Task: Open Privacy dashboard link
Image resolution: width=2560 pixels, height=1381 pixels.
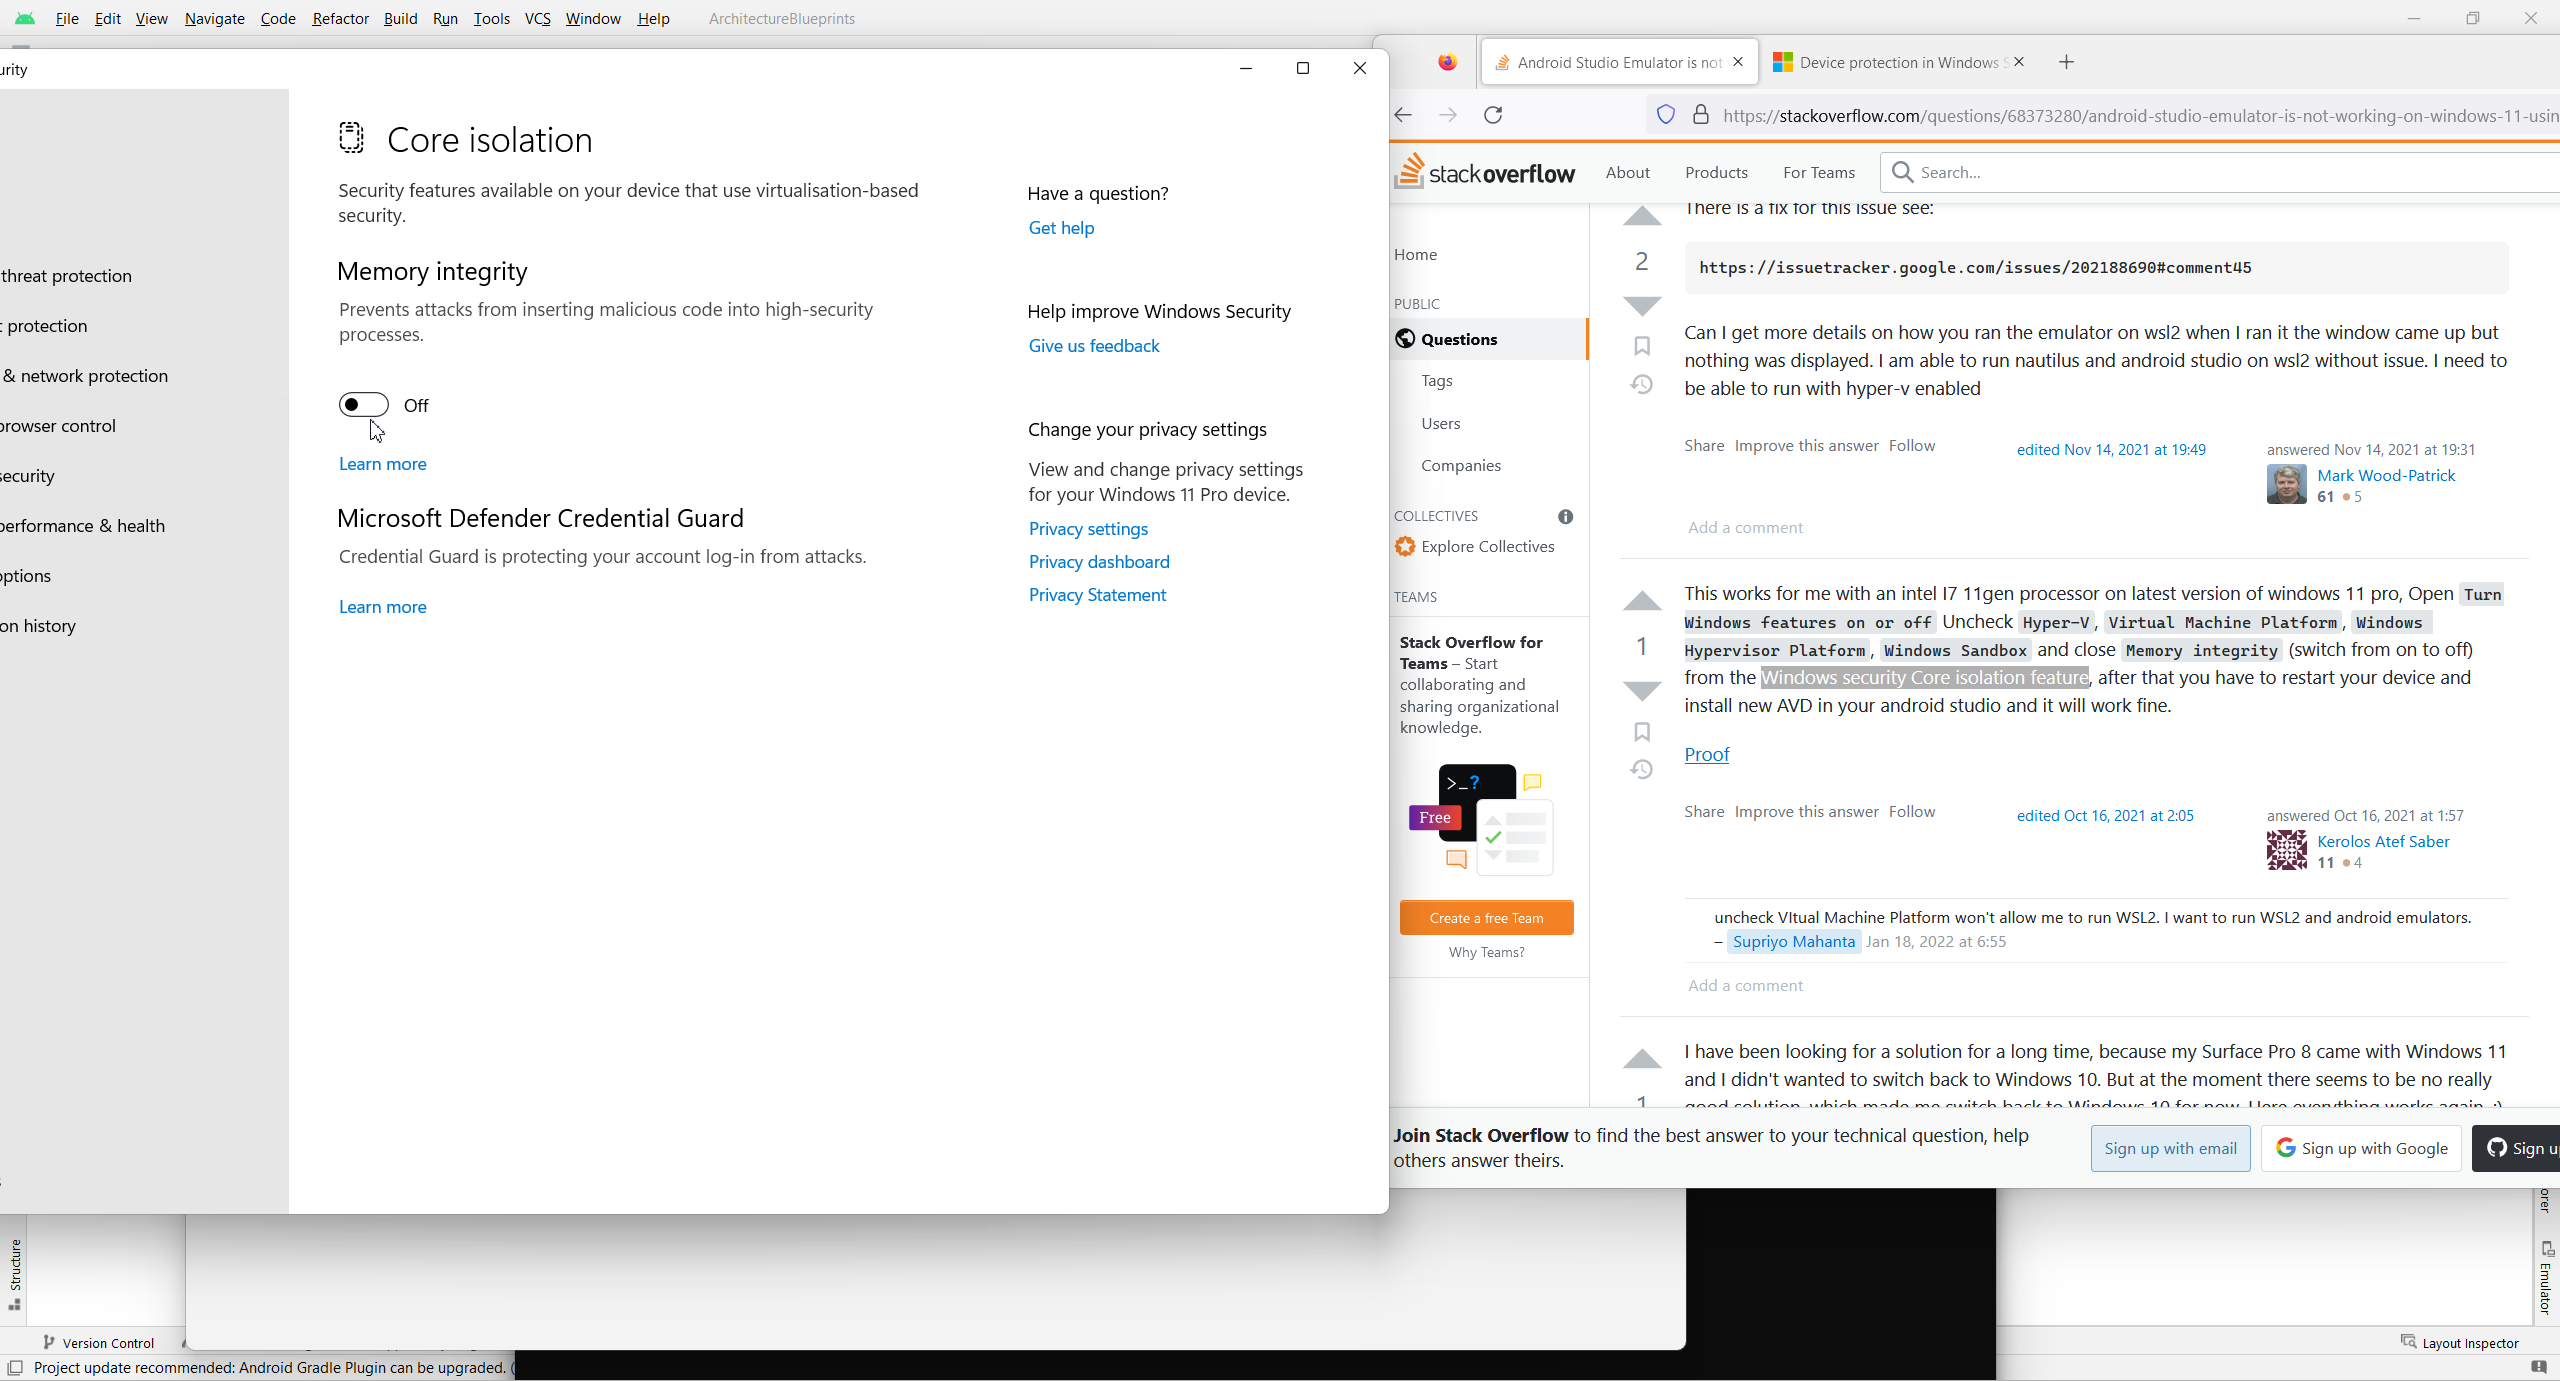Action: tap(1098, 562)
